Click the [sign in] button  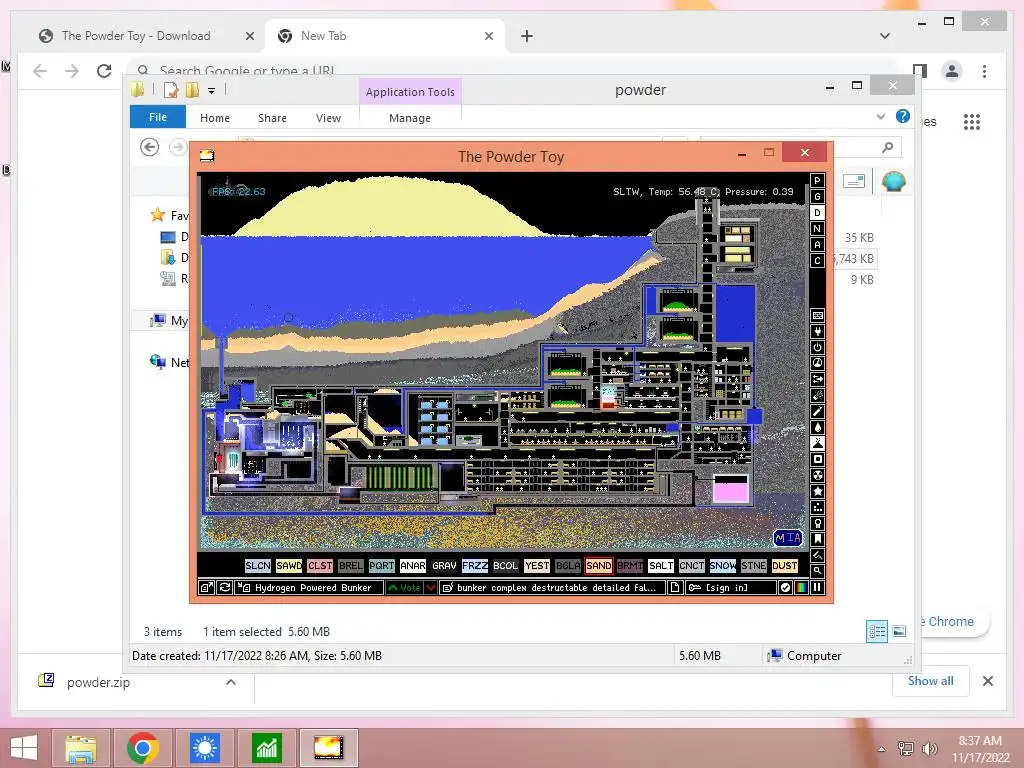pos(731,588)
